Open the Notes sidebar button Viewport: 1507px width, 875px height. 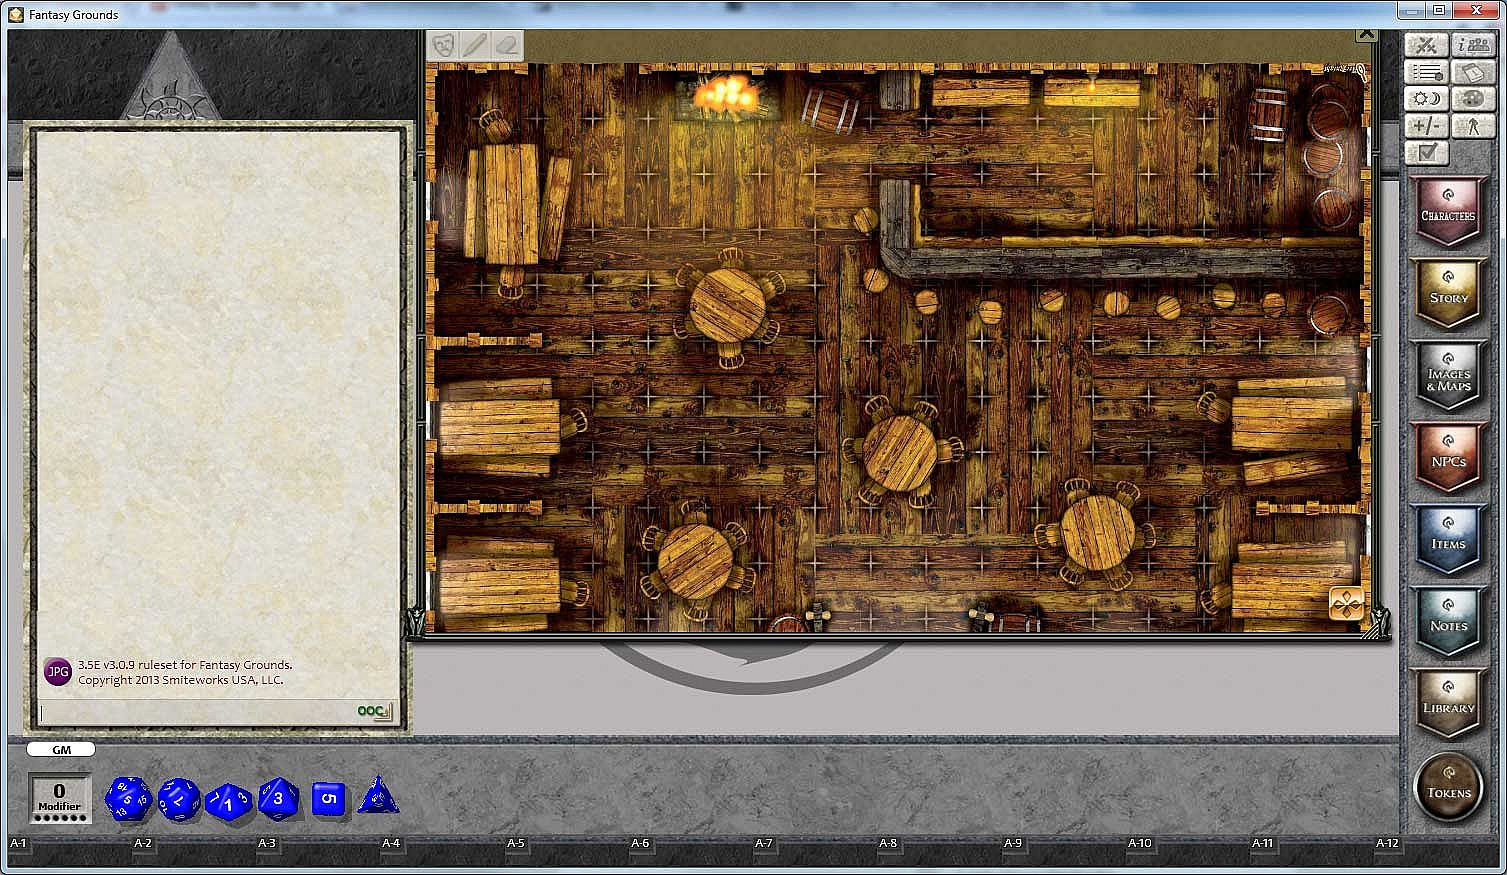(1448, 622)
